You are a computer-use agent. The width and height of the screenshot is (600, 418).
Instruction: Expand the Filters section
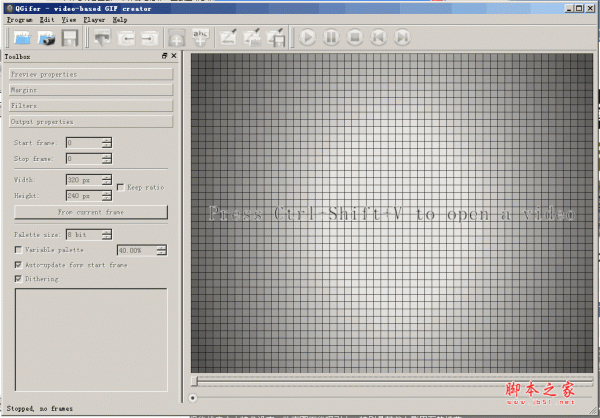point(91,106)
